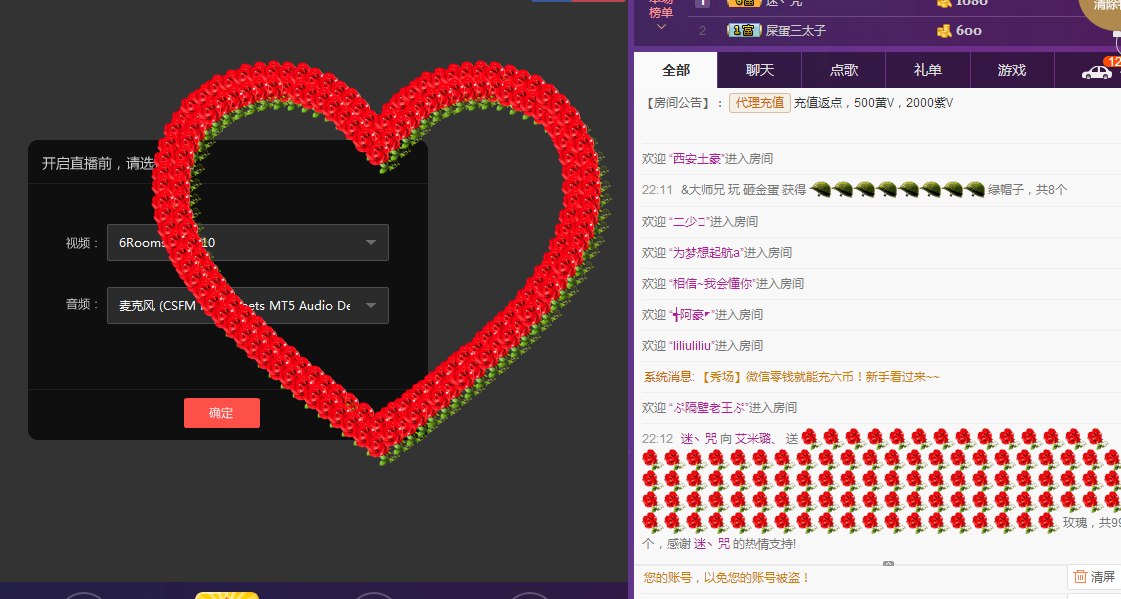Screen dimensions: 1121x599
Task: Switch to the 全部 tab
Action: (x=676, y=70)
